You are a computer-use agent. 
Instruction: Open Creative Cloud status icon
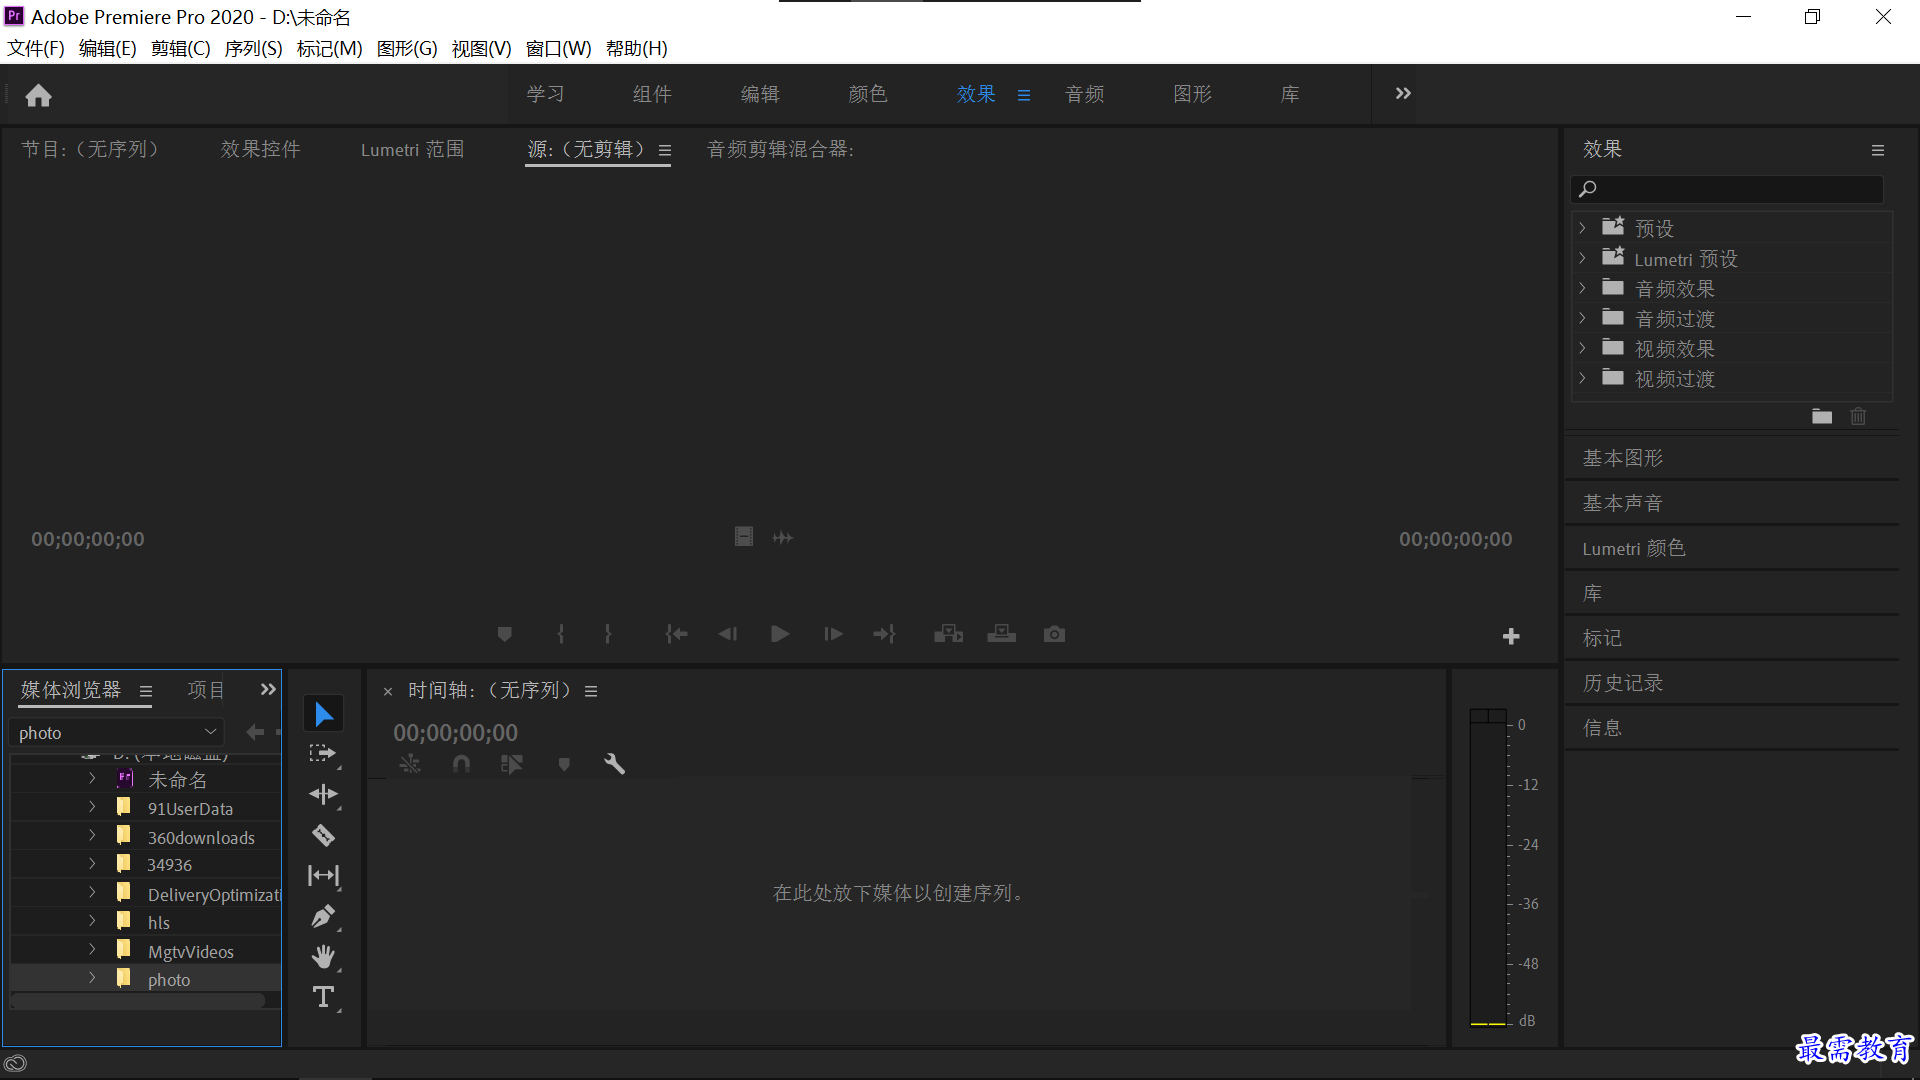pos(15,1063)
